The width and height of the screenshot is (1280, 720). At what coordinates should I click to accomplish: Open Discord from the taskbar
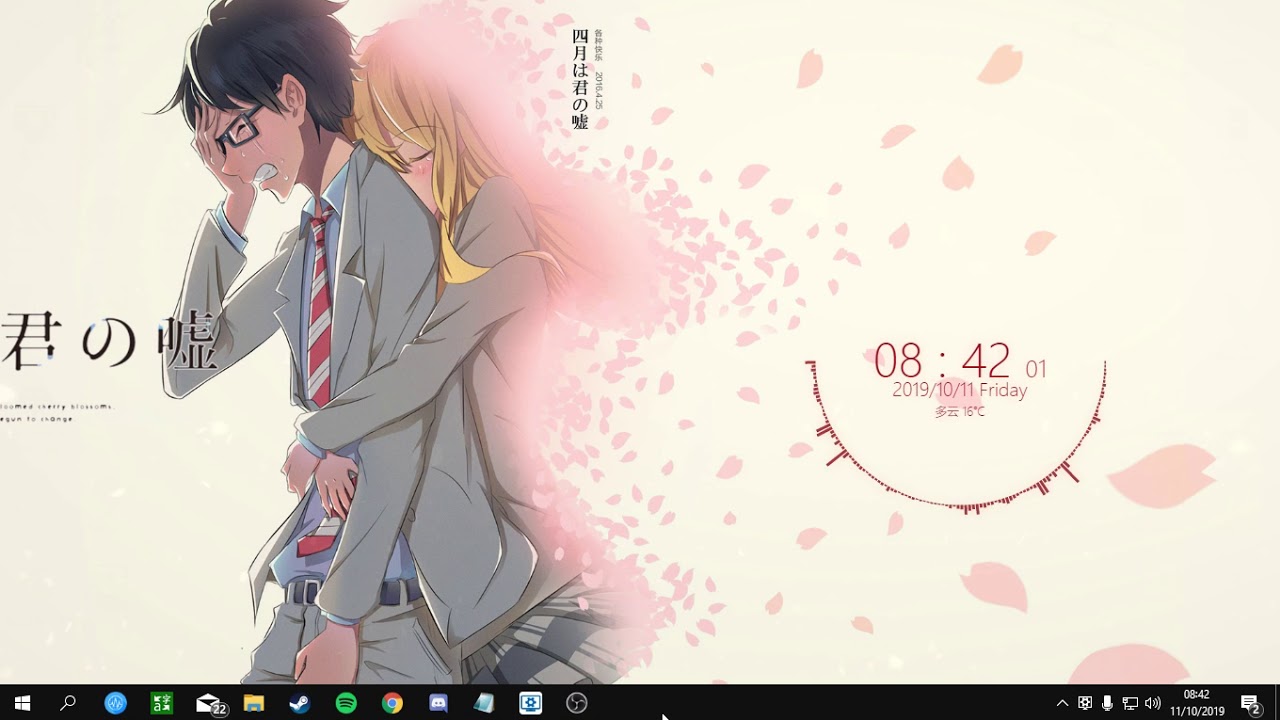438,703
